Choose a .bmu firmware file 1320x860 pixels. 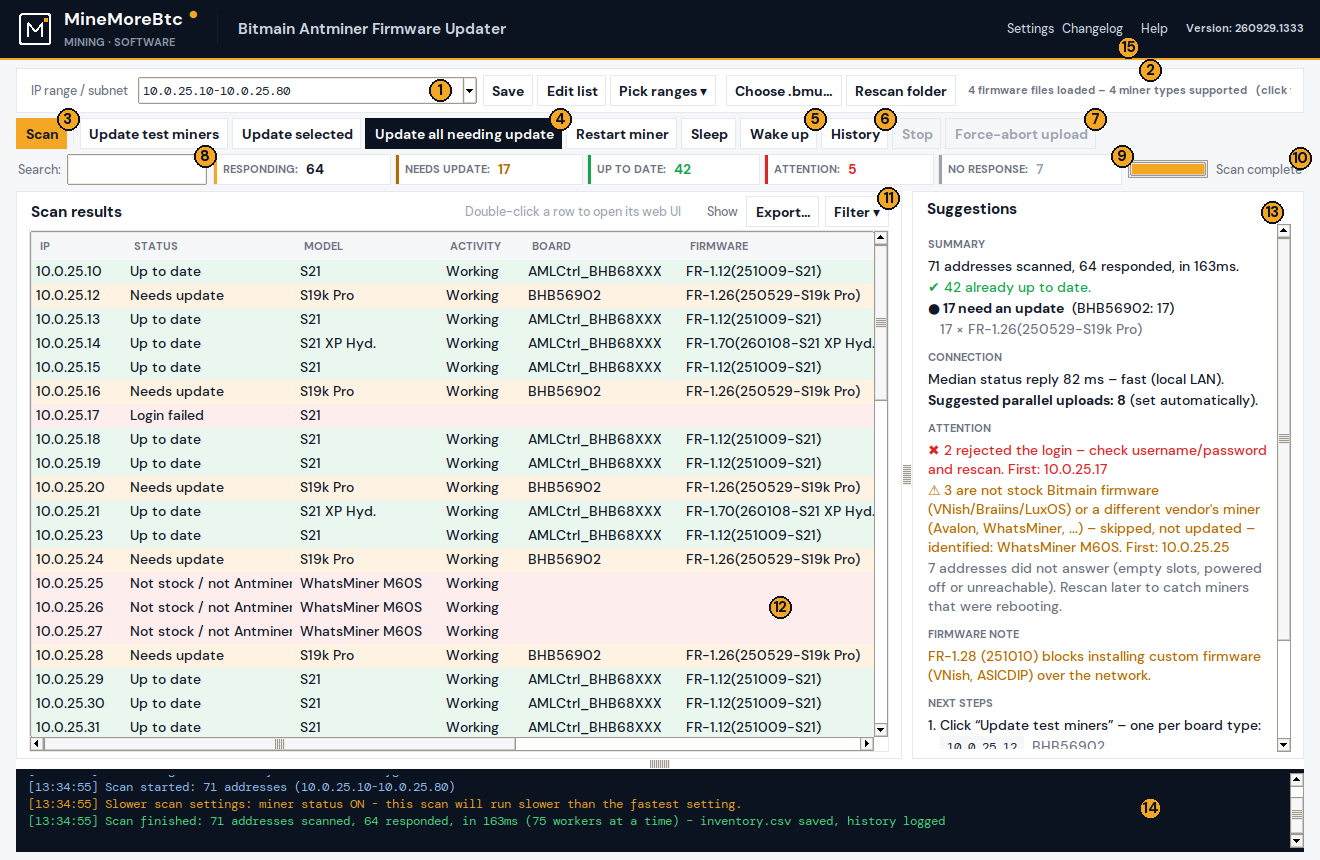click(784, 91)
